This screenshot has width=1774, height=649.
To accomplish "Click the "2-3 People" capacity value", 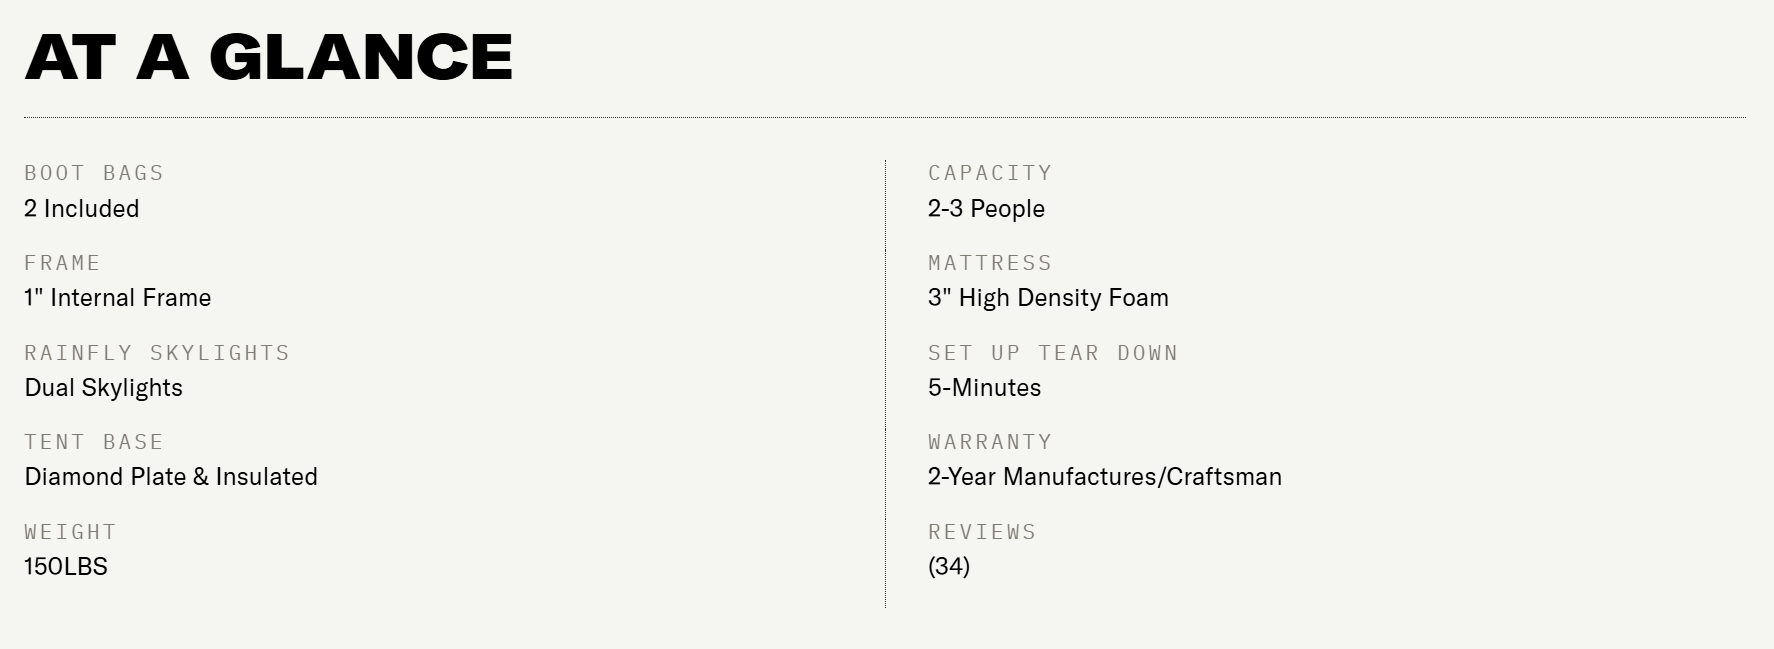I will tap(986, 209).
